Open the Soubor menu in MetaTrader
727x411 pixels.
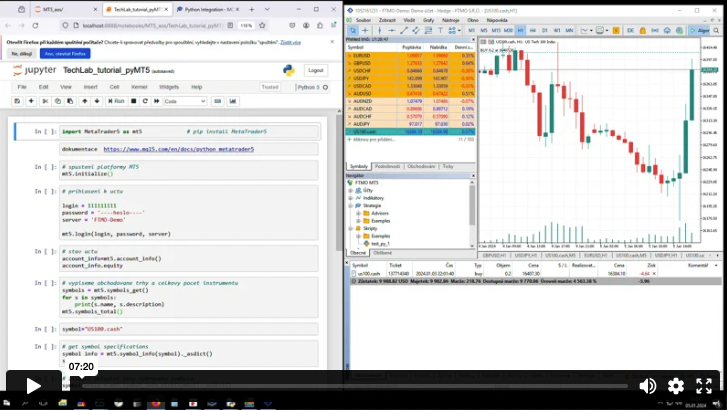364,20
